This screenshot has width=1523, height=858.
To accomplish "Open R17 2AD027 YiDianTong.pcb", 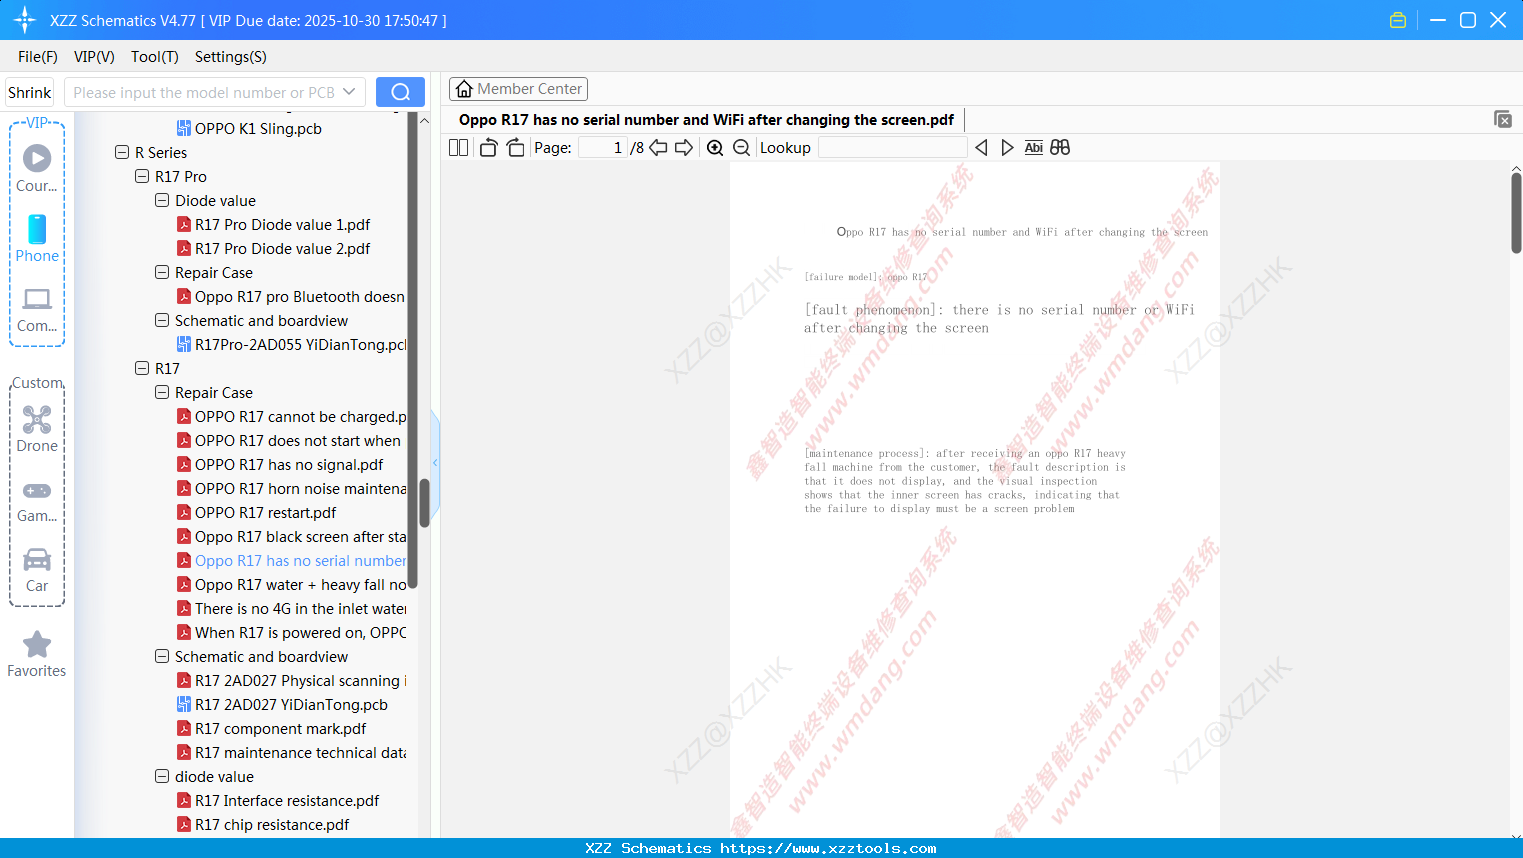I will (283, 705).
